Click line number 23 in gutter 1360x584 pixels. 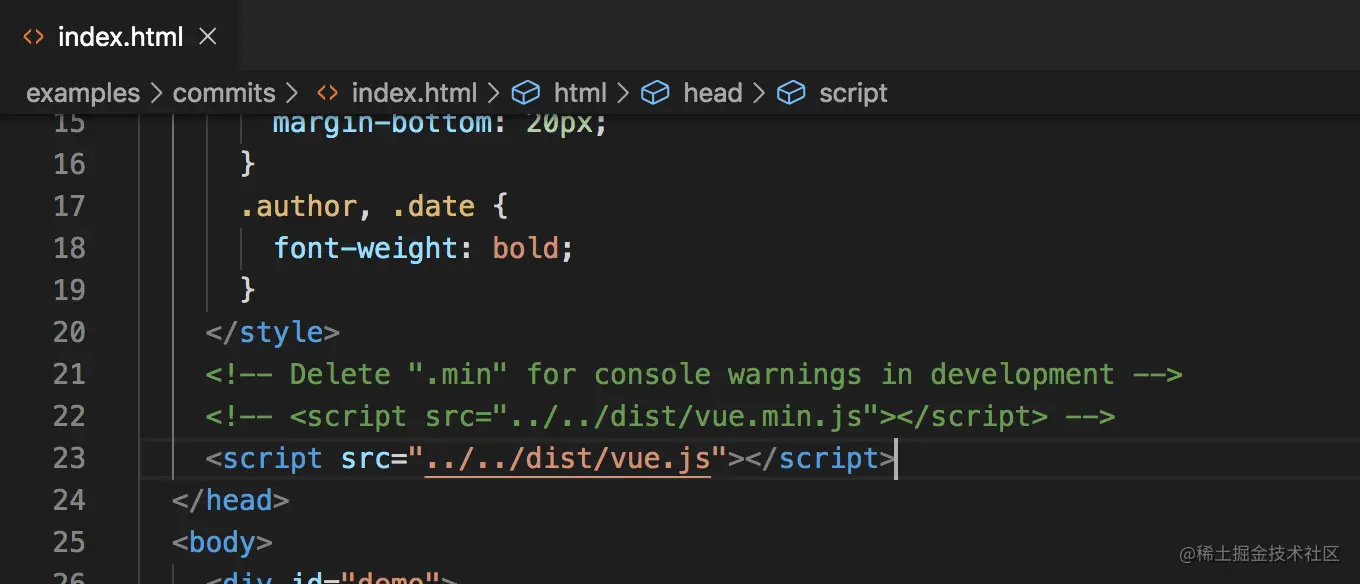[x=69, y=458]
